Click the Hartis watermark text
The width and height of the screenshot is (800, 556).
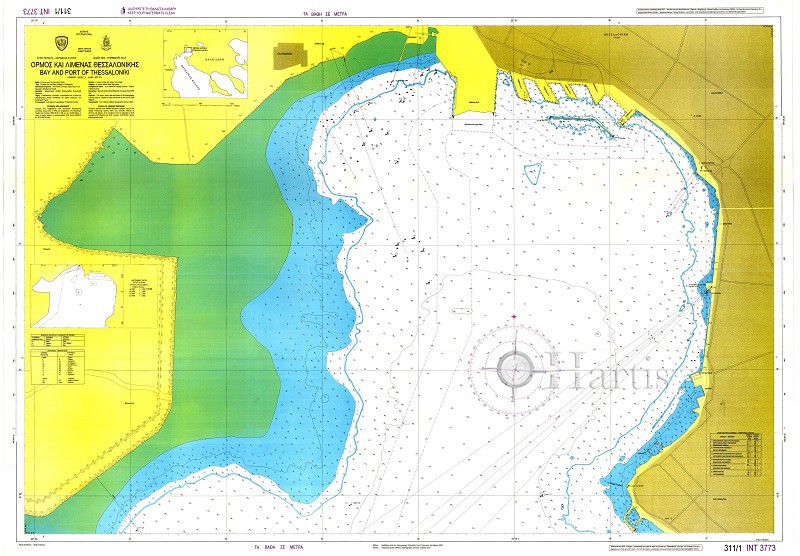pyautogui.click(x=605, y=371)
